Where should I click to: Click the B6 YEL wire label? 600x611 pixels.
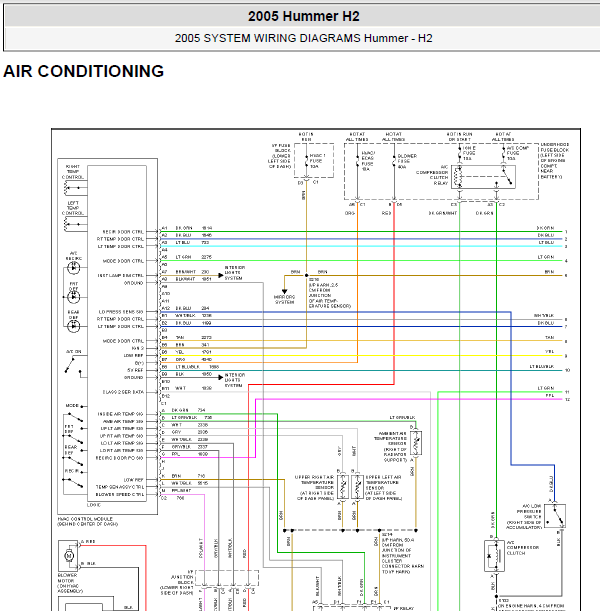pos(186,352)
